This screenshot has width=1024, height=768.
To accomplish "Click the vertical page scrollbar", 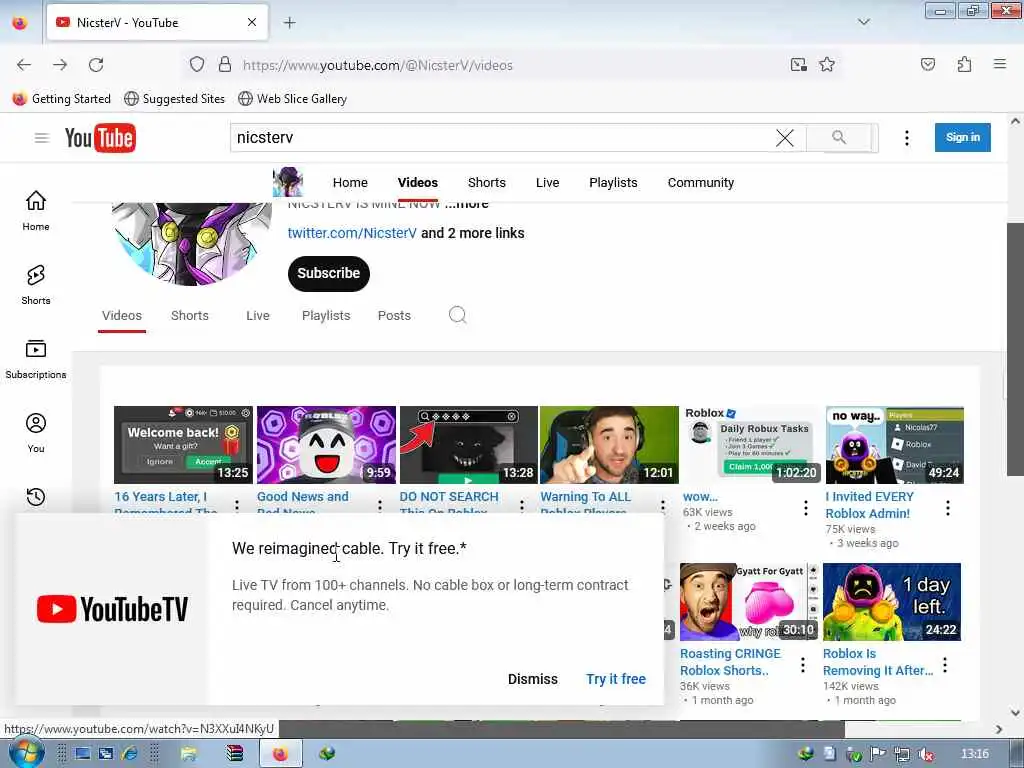I will pyautogui.click(x=1015, y=349).
